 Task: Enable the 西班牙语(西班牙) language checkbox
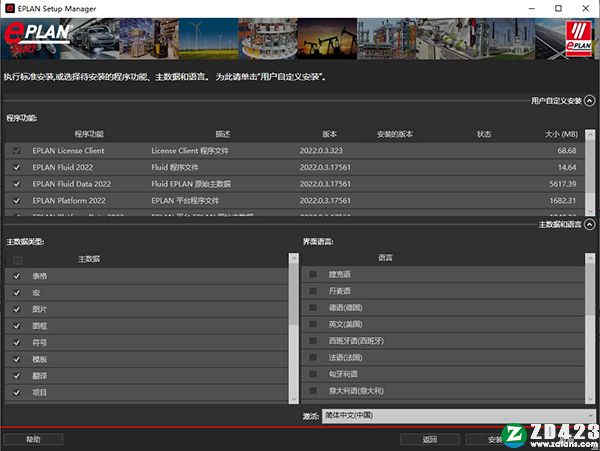pyautogui.click(x=313, y=341)
